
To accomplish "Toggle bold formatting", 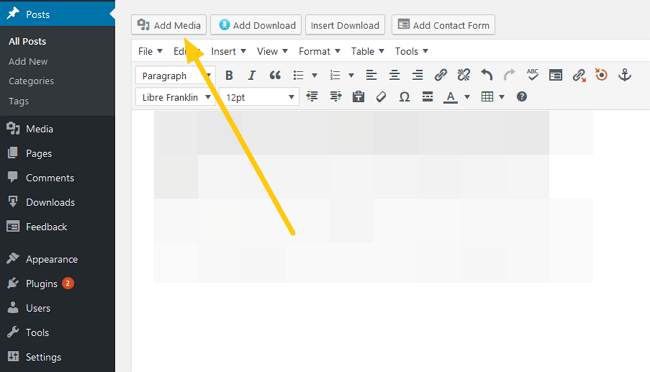I will tap(229, 75).
